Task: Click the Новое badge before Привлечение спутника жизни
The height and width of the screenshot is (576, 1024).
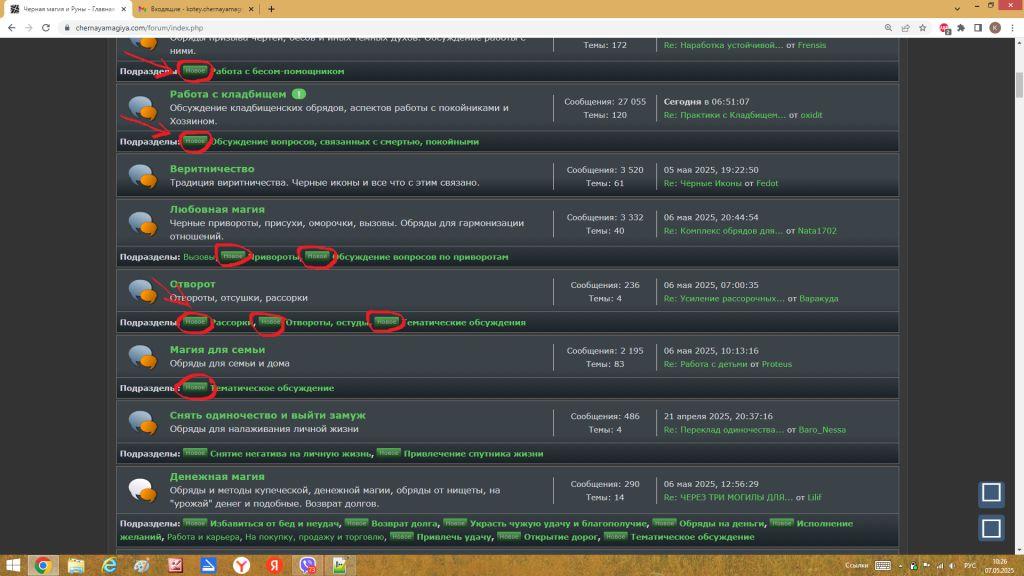Action: pyautogui.click(x=389, y=453)
